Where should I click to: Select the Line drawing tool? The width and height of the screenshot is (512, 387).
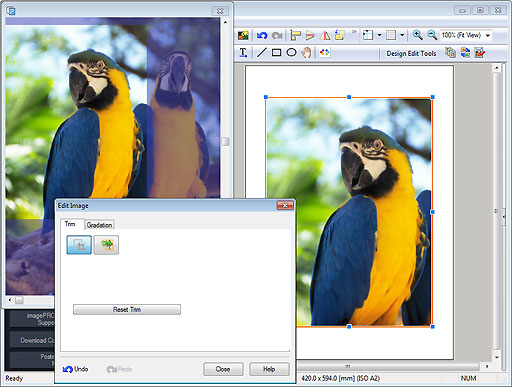click(x=262, y=53)
